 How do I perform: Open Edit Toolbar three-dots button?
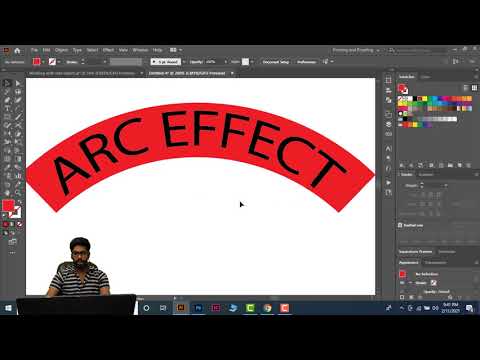(12, 253)
